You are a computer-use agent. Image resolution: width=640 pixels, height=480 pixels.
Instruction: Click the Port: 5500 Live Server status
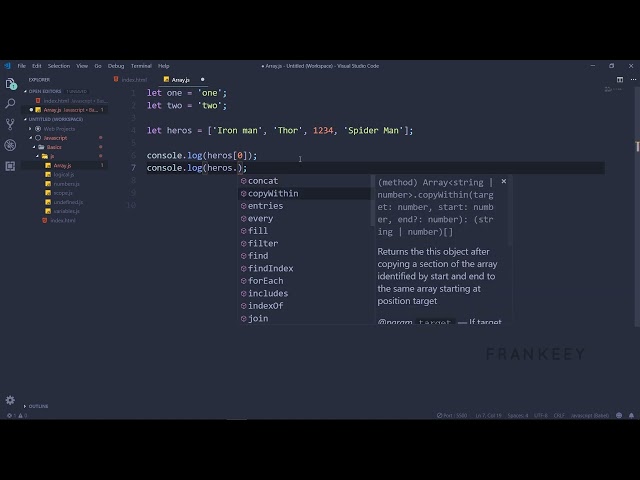tap(452, 416)
